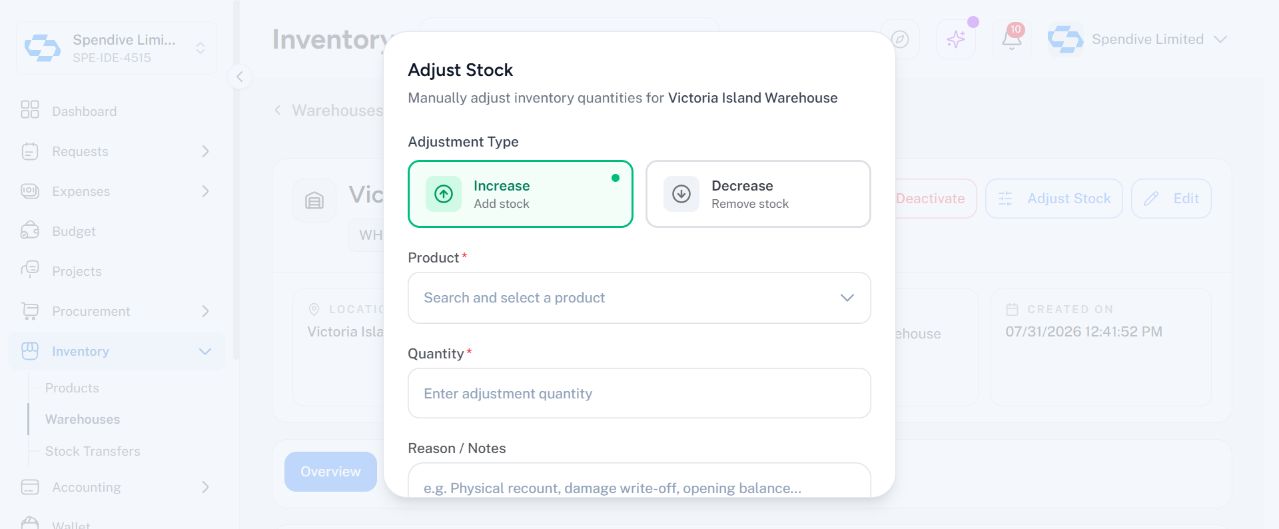Open the product search dropdown
Screen dimensions: 1279x529
click(639, 298)
